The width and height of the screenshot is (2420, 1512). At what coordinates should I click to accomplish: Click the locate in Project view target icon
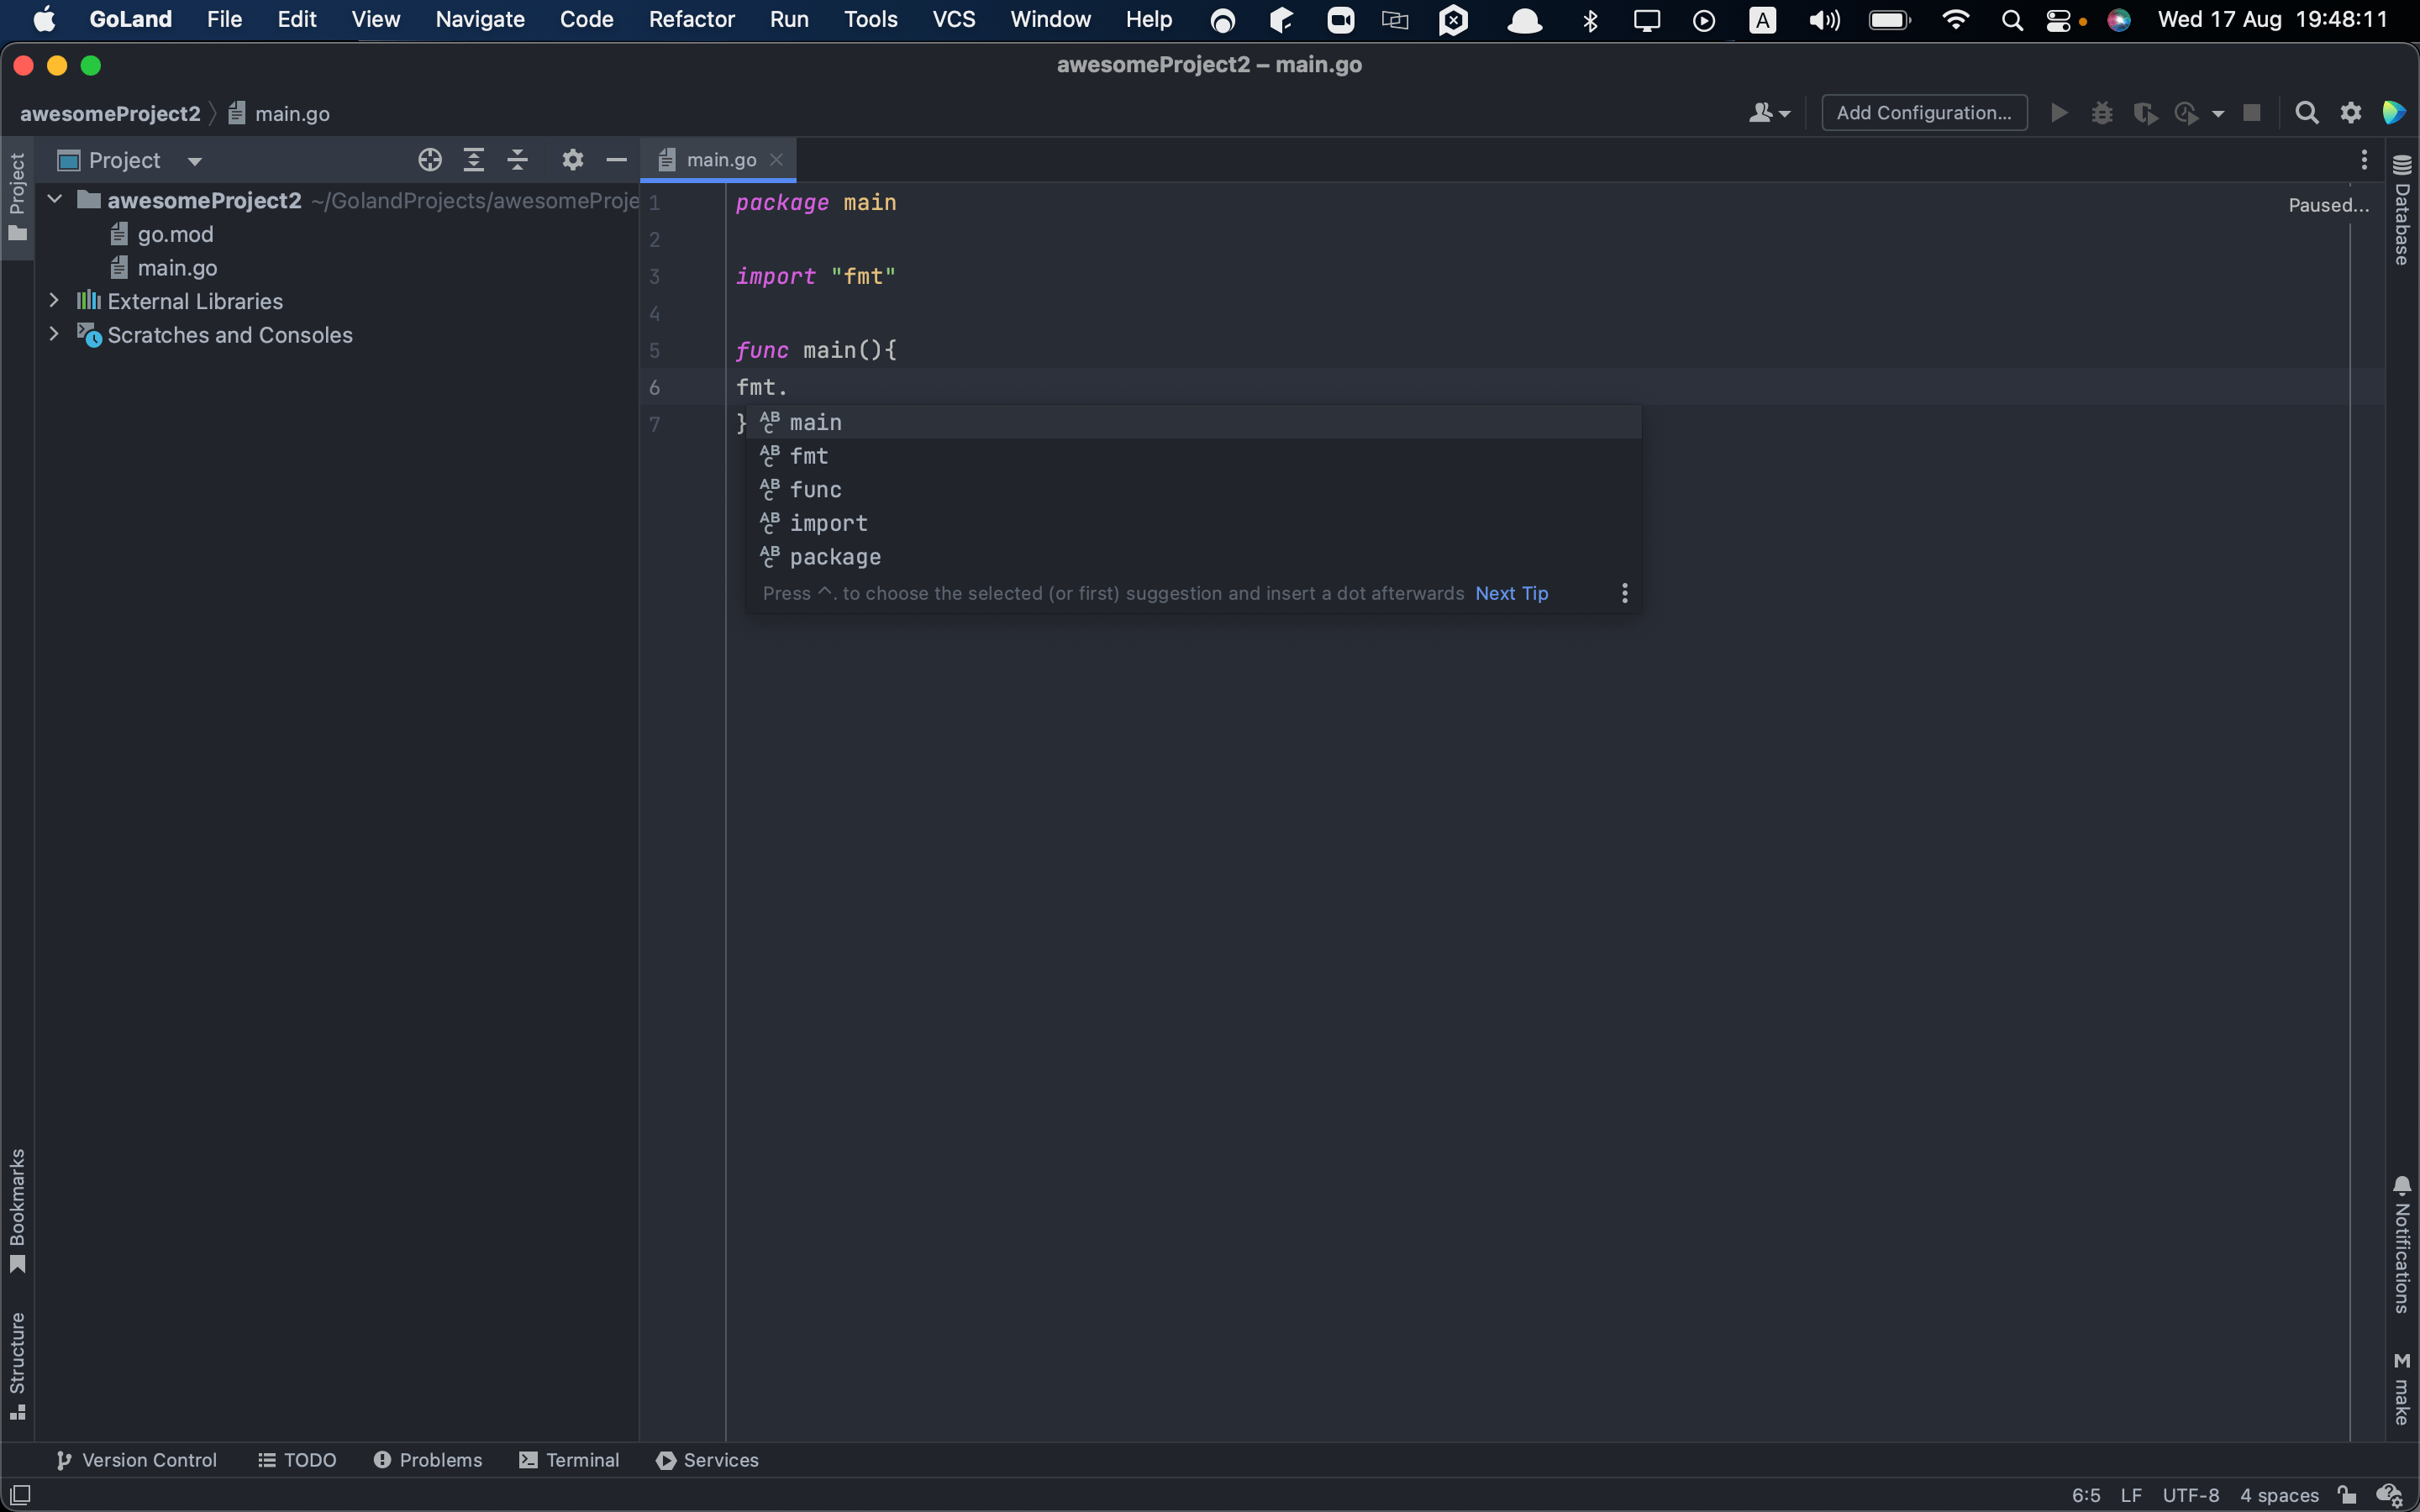pos(430,160)
